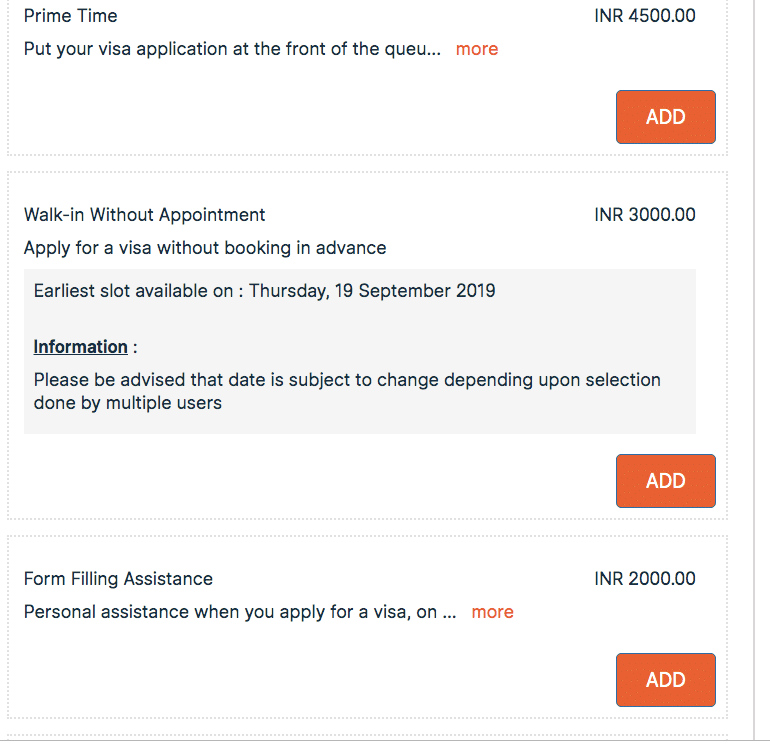The image size is (770, 744).
Task: Click the 'Personal assistance when you apply' text
Action: [239, 612]
